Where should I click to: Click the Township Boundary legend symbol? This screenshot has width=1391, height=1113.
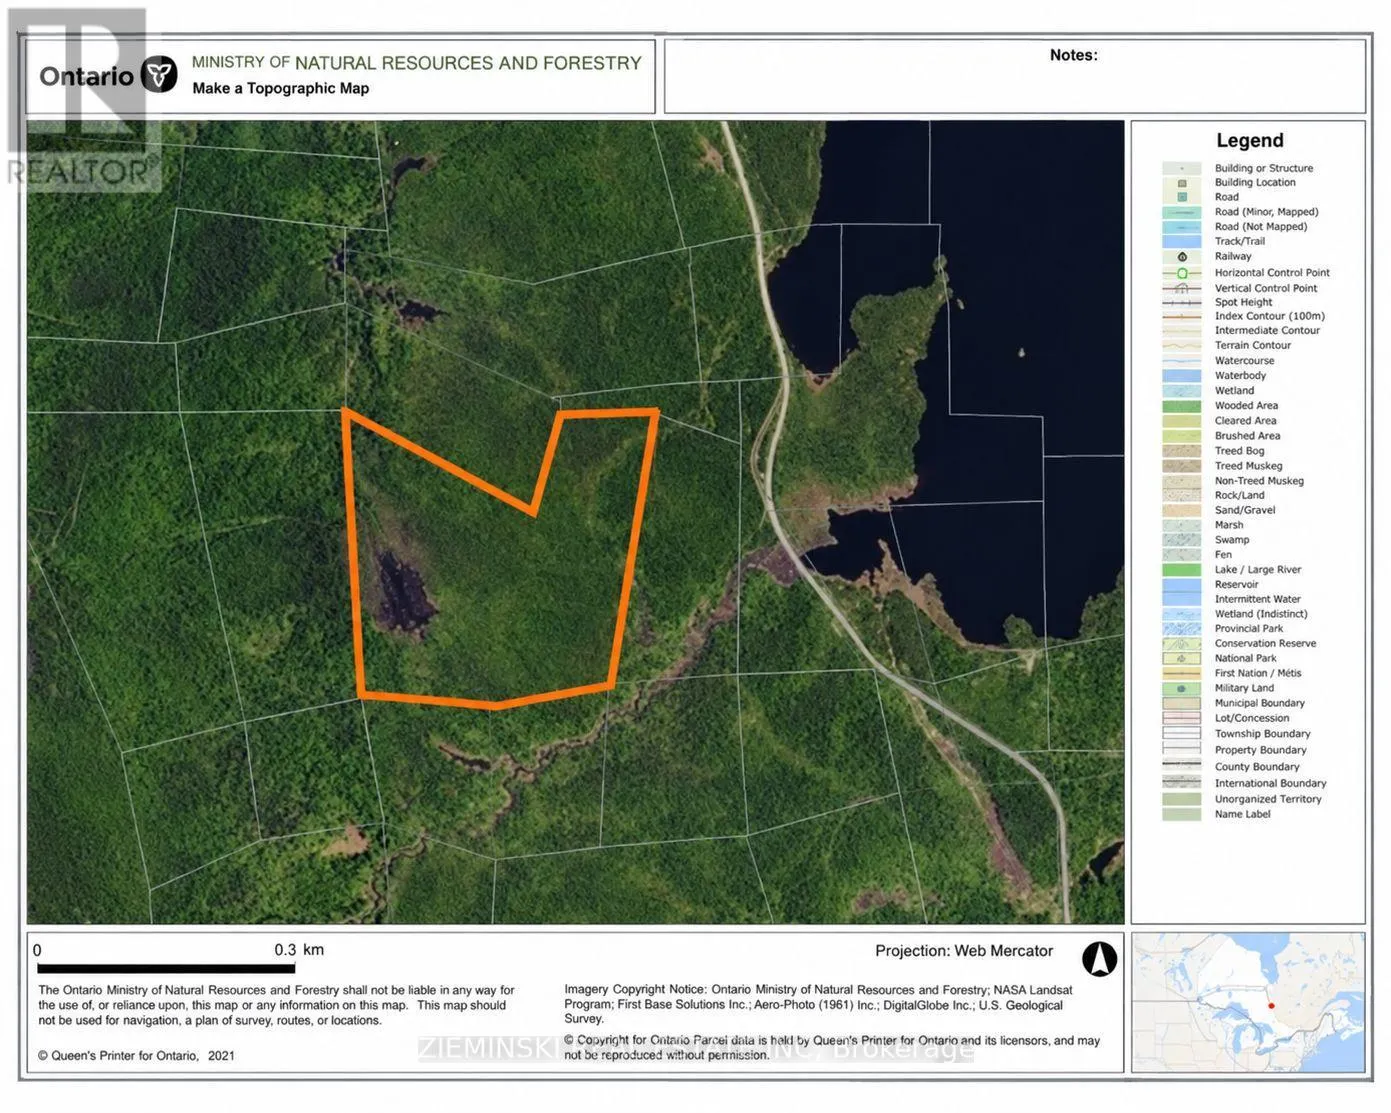pyautogui.click(x=1182, y=734)
